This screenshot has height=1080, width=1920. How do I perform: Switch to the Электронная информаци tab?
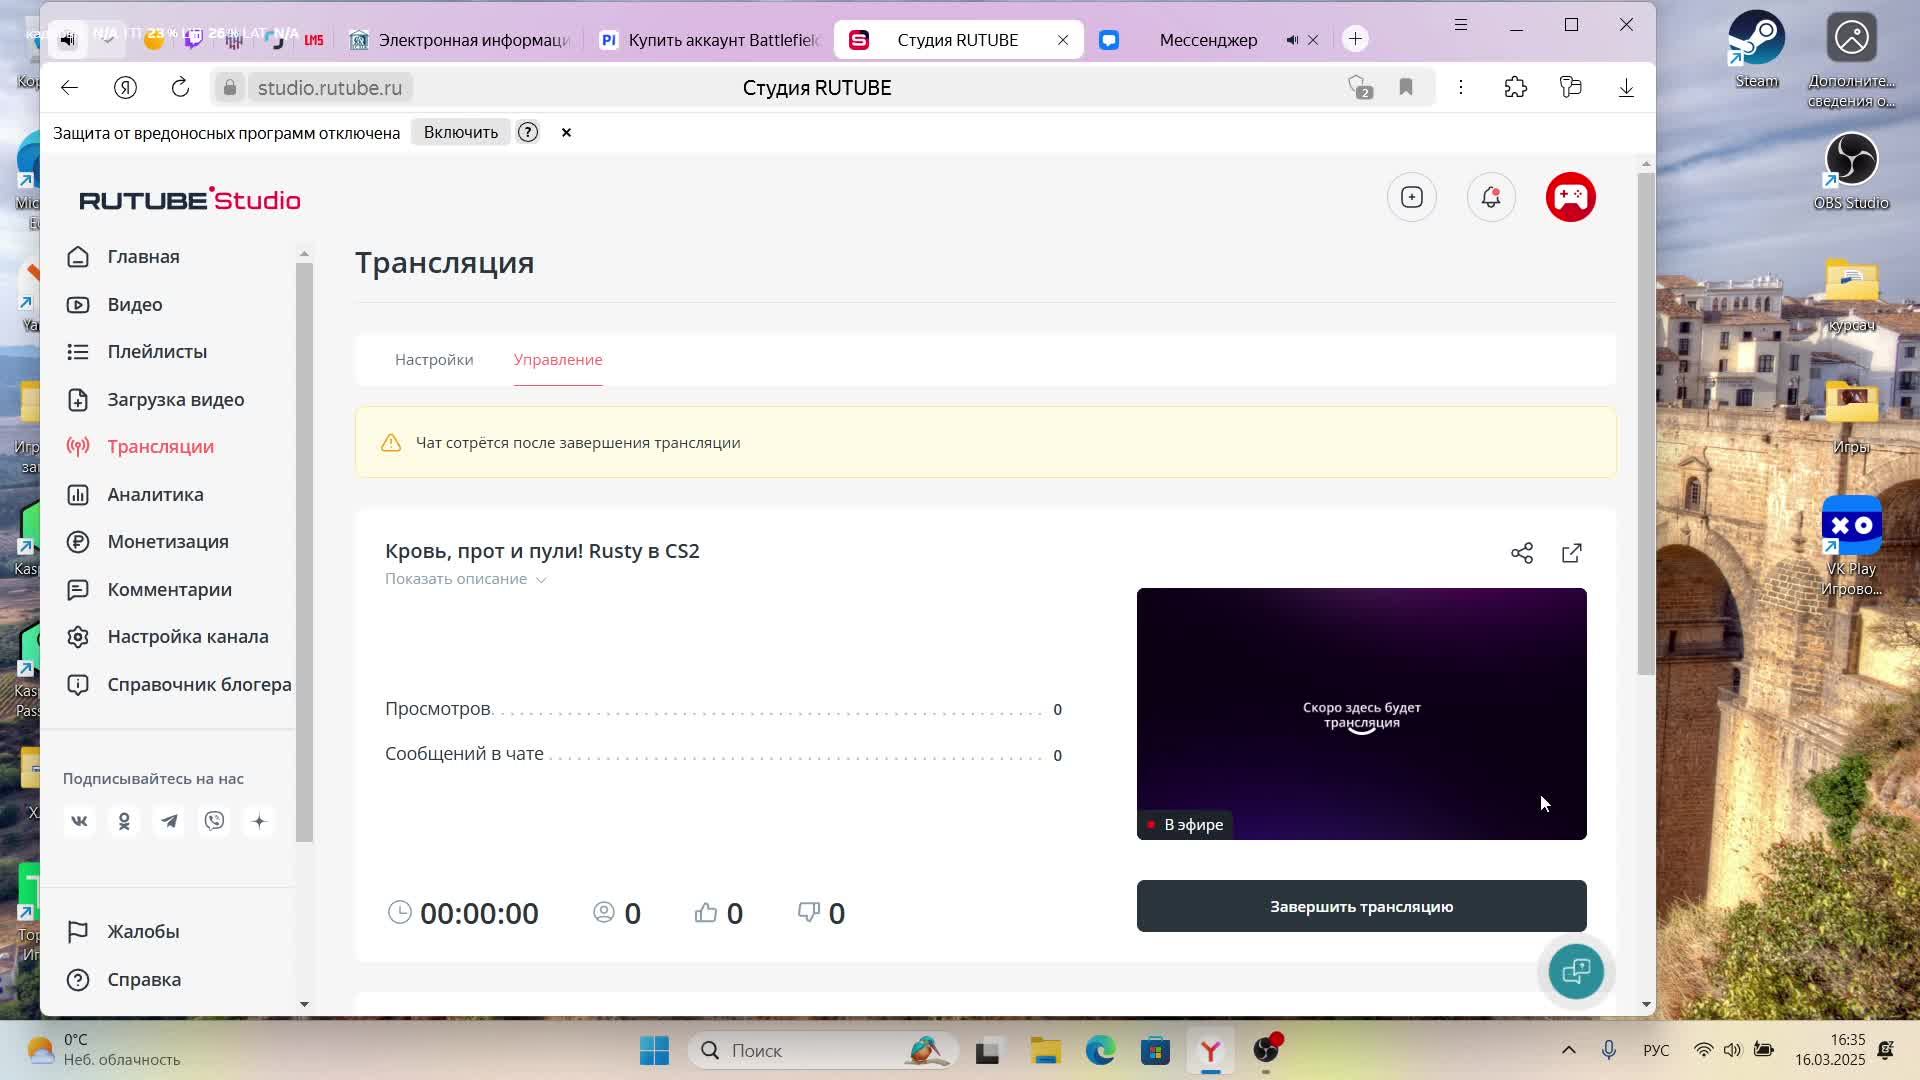click(x=458, y=40)
